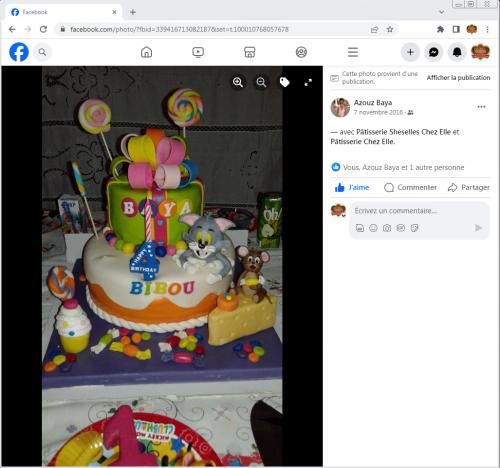Open the Facebook search magnifier

tap(42, 52)
